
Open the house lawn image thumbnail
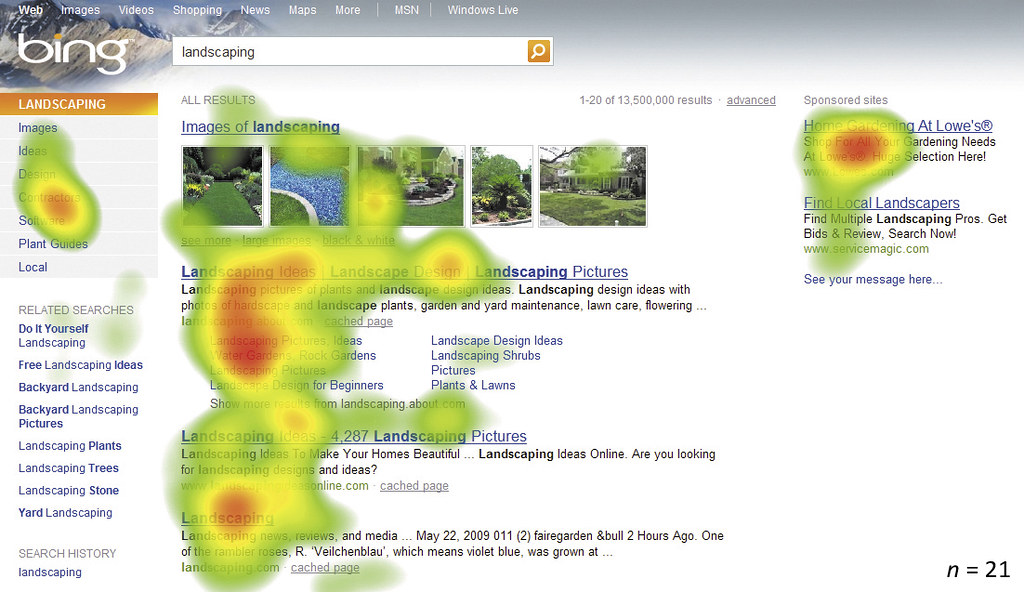coord(592,186)
